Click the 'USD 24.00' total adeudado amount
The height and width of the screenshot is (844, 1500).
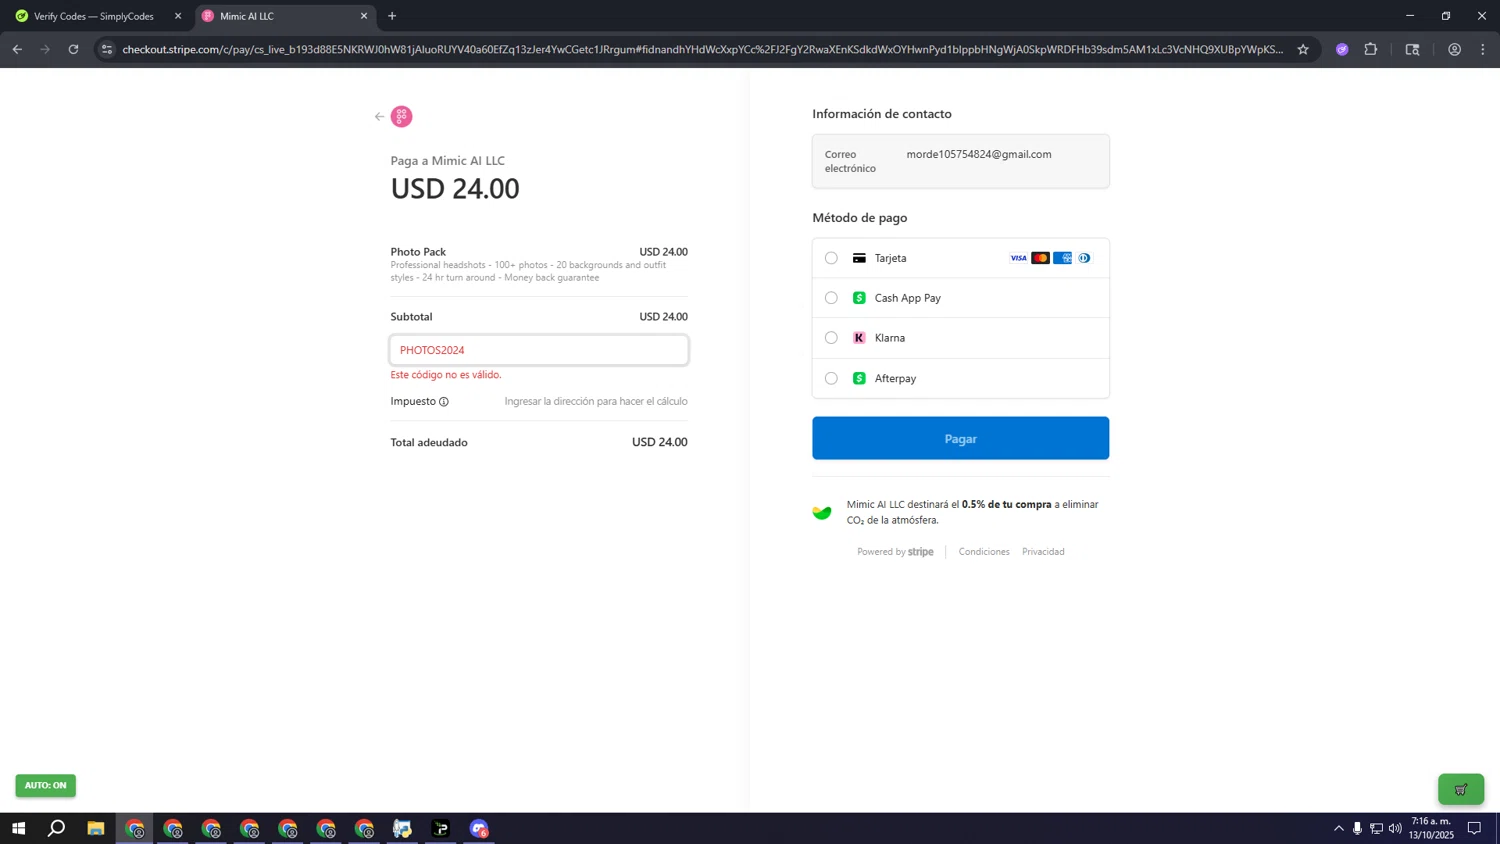point(659,442)
